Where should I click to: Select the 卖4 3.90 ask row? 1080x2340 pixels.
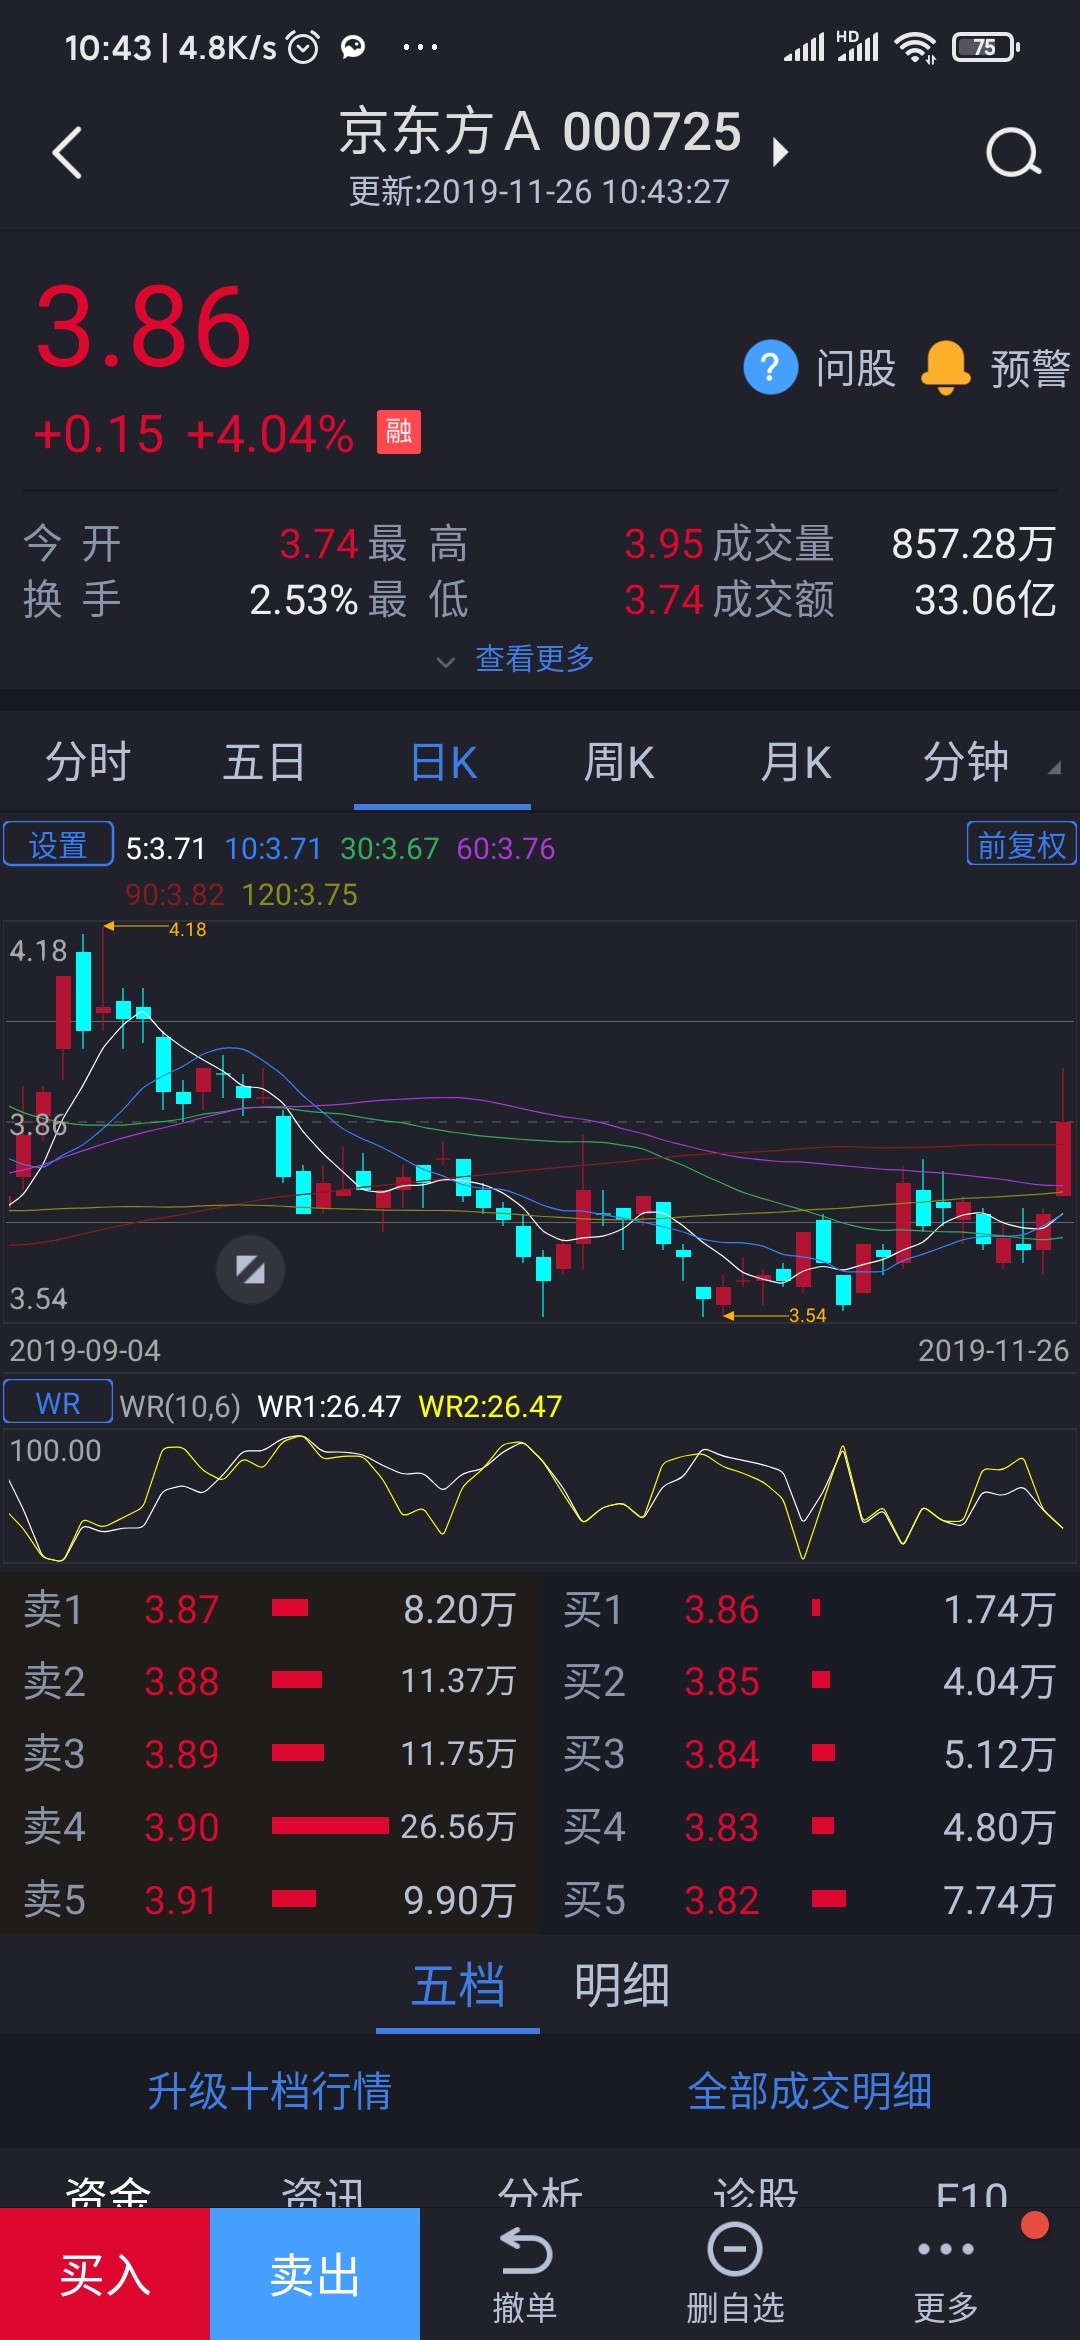(270, 1827)
